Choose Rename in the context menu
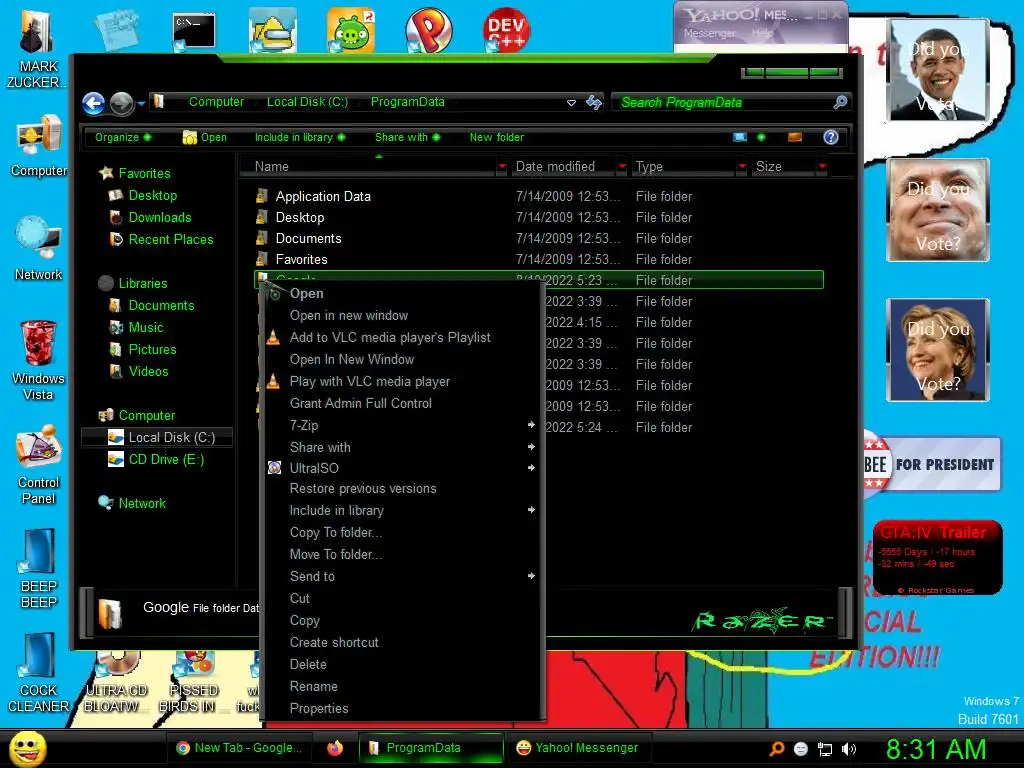1024x768 pixels. pos(402,686)
